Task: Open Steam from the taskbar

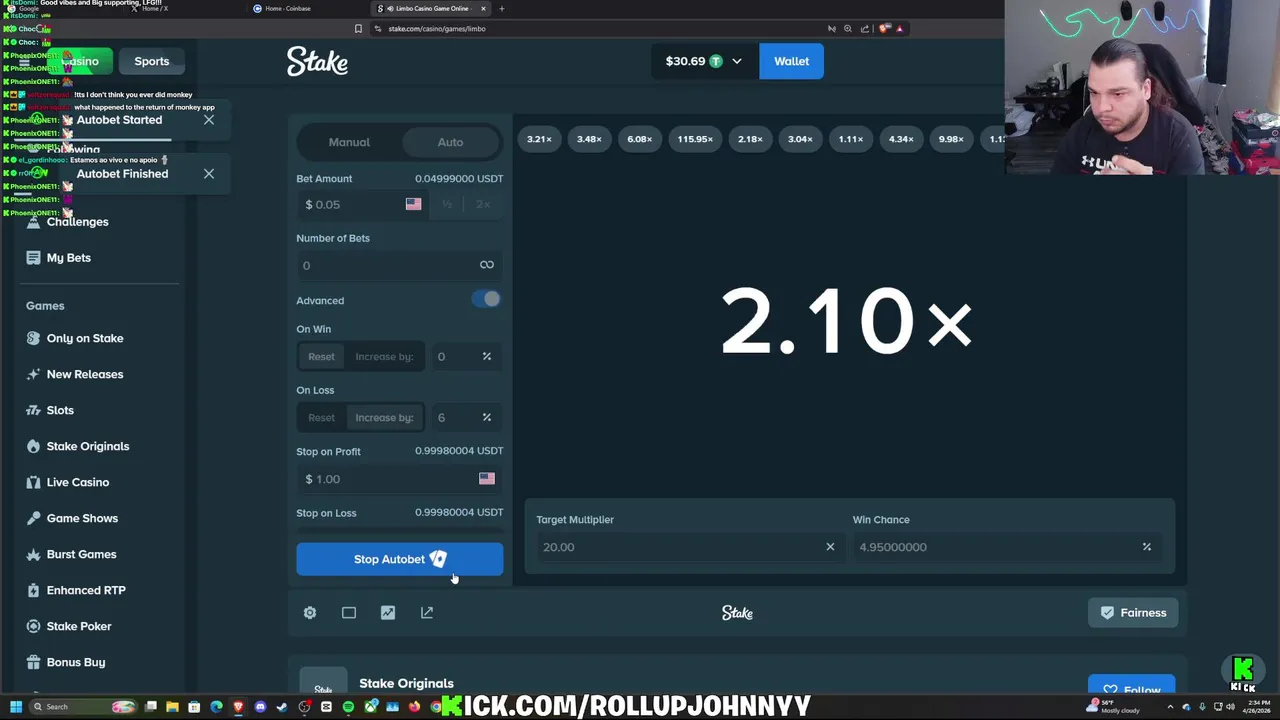Action: pos(282,707)
